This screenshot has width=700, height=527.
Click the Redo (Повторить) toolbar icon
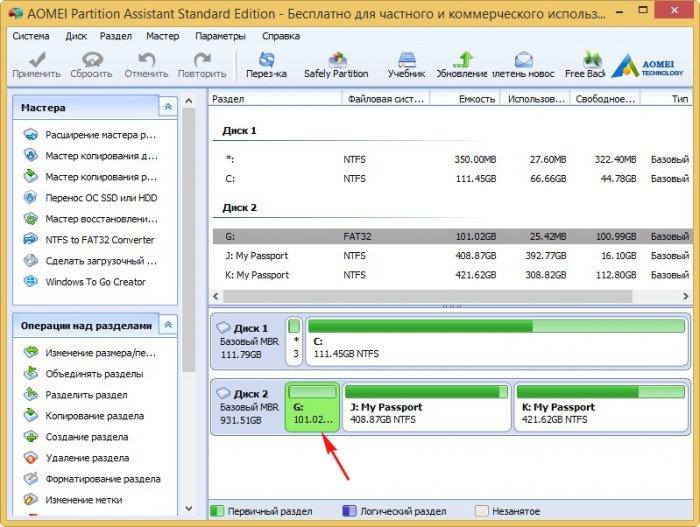[202, 60]
